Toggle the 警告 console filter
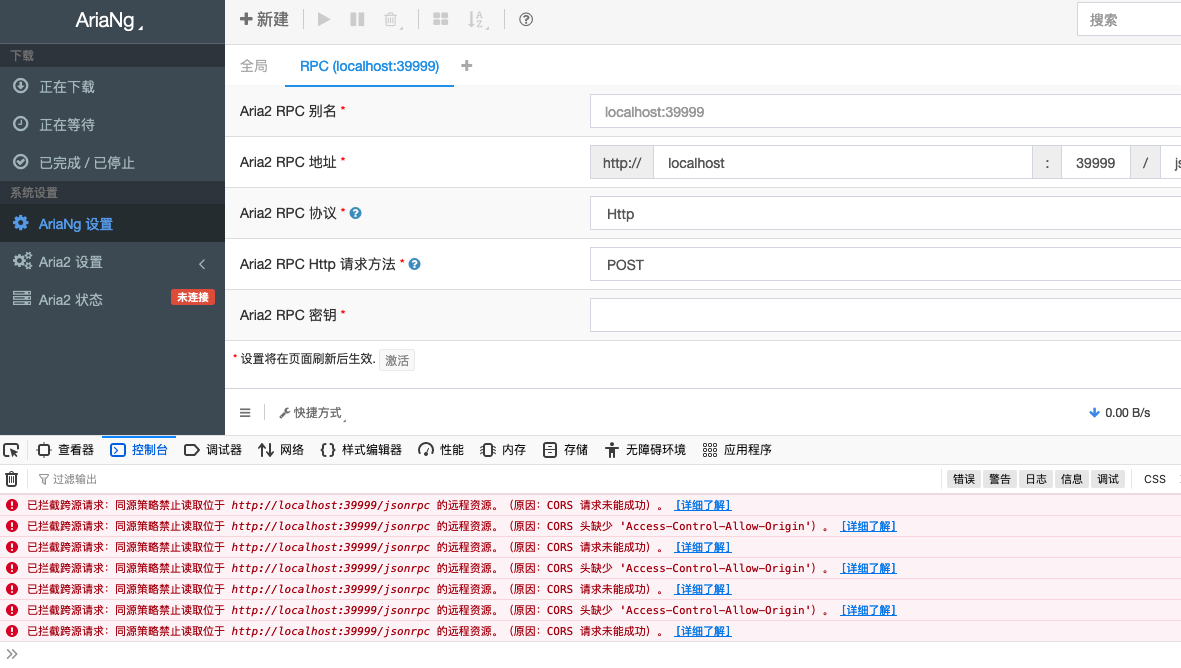Image resolution: width=1181 pixels, height=668 pixels. (x=999, y=478)
